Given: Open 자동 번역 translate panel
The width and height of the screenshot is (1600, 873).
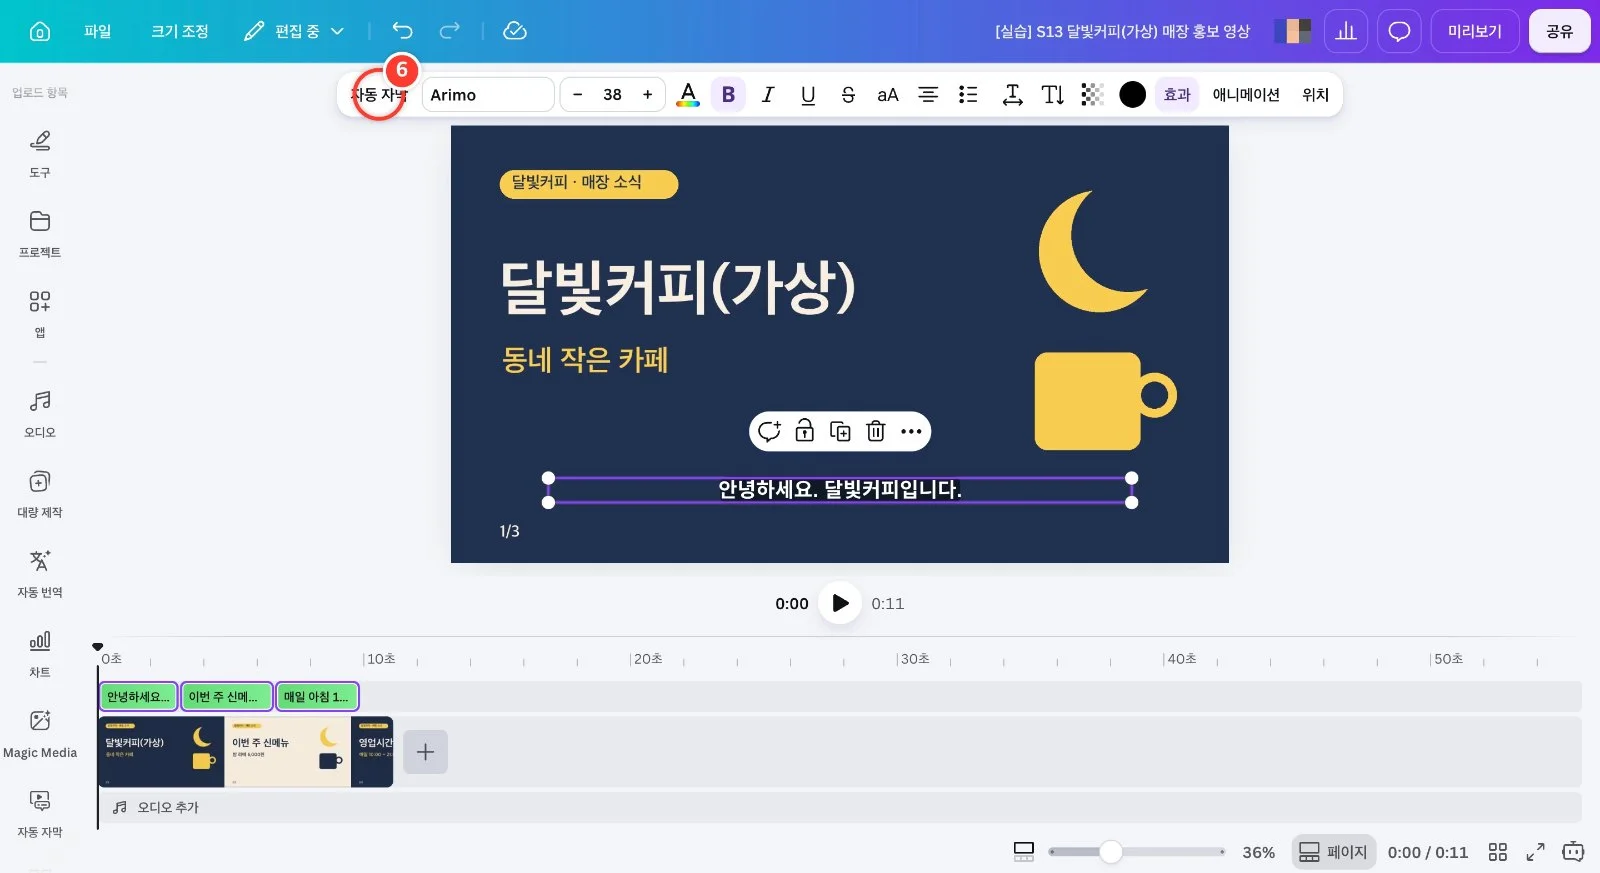Looking at the screenshot, I should (40, 574).
